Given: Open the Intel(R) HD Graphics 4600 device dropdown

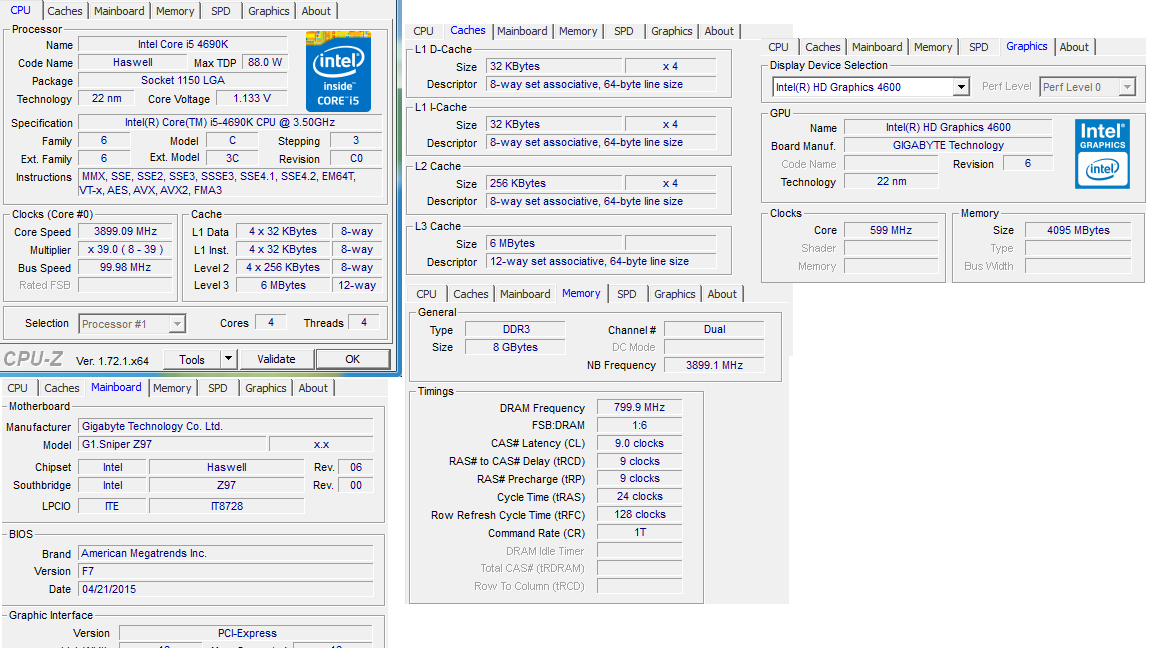Looking at the screenshot, I should point(961,87).
